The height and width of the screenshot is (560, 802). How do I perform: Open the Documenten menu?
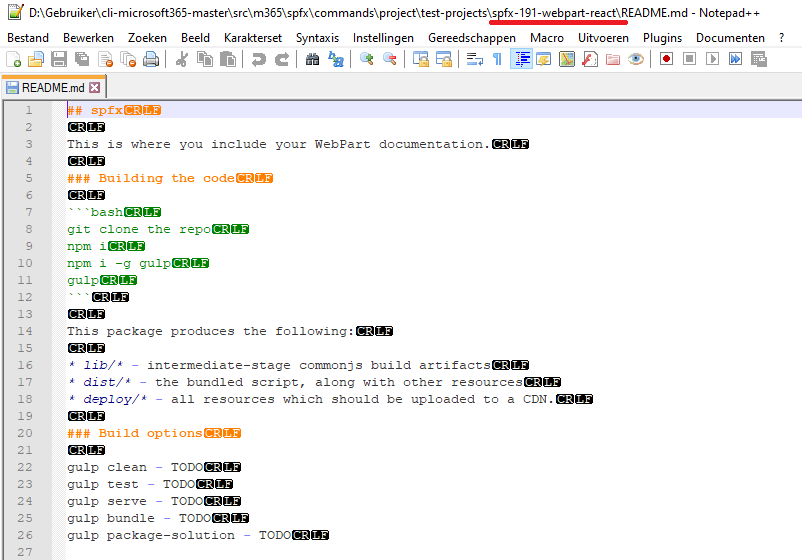tap(730, 38)
